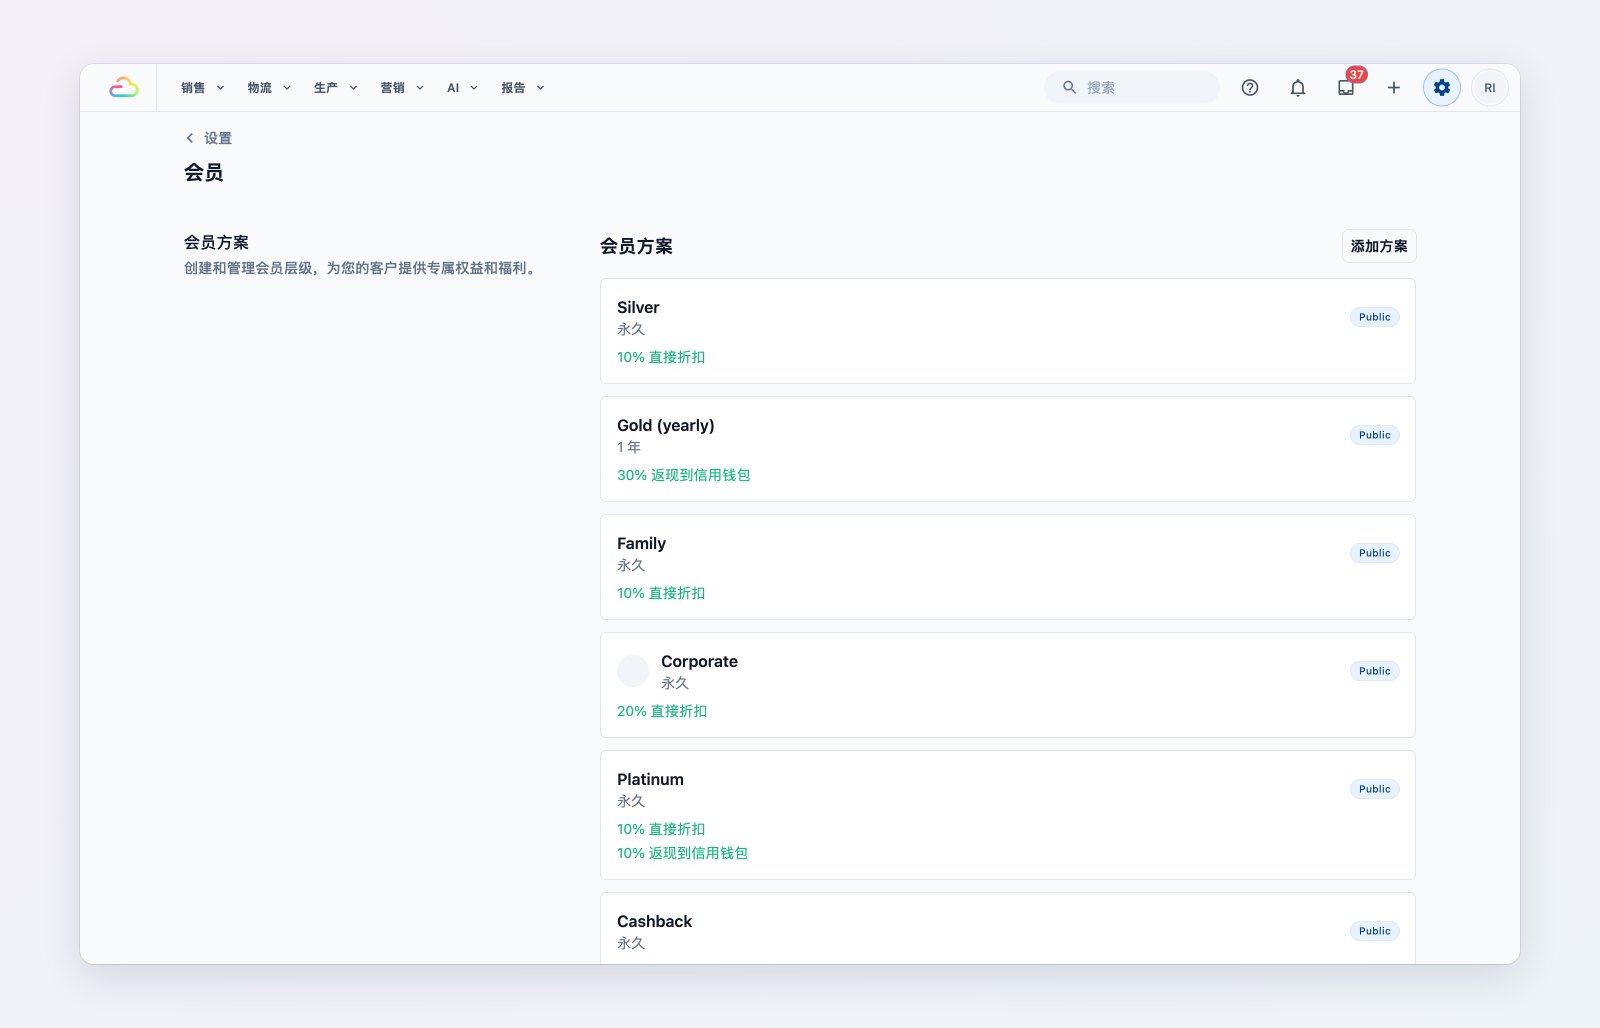
Task: Open the RI user avatar
Action: (1490, 88)
